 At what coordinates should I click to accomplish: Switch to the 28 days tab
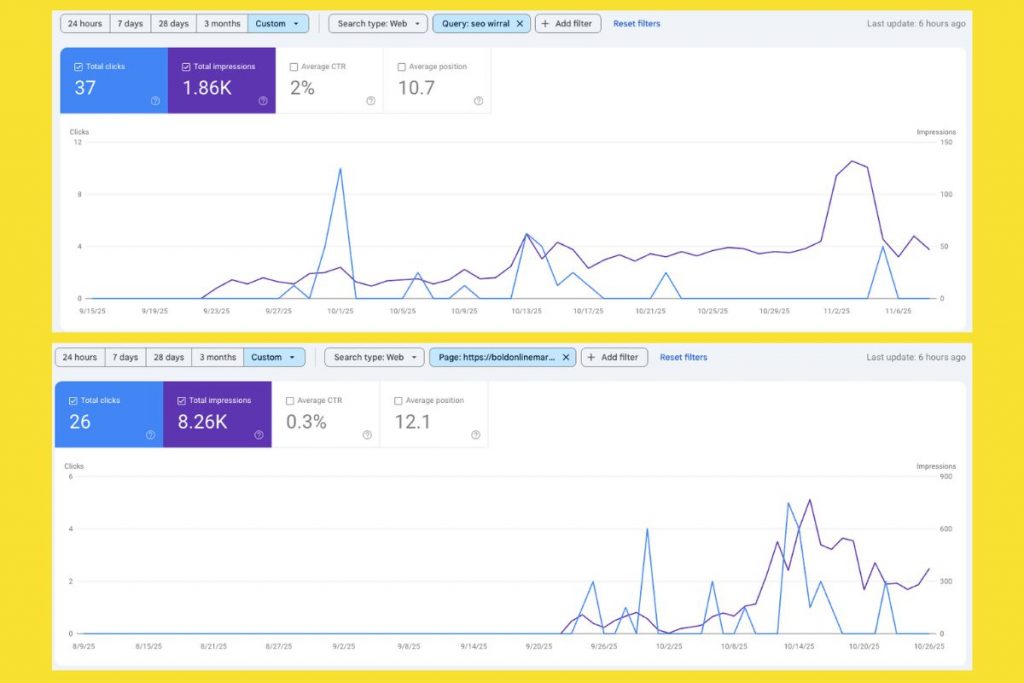click(x=173, y=23)
